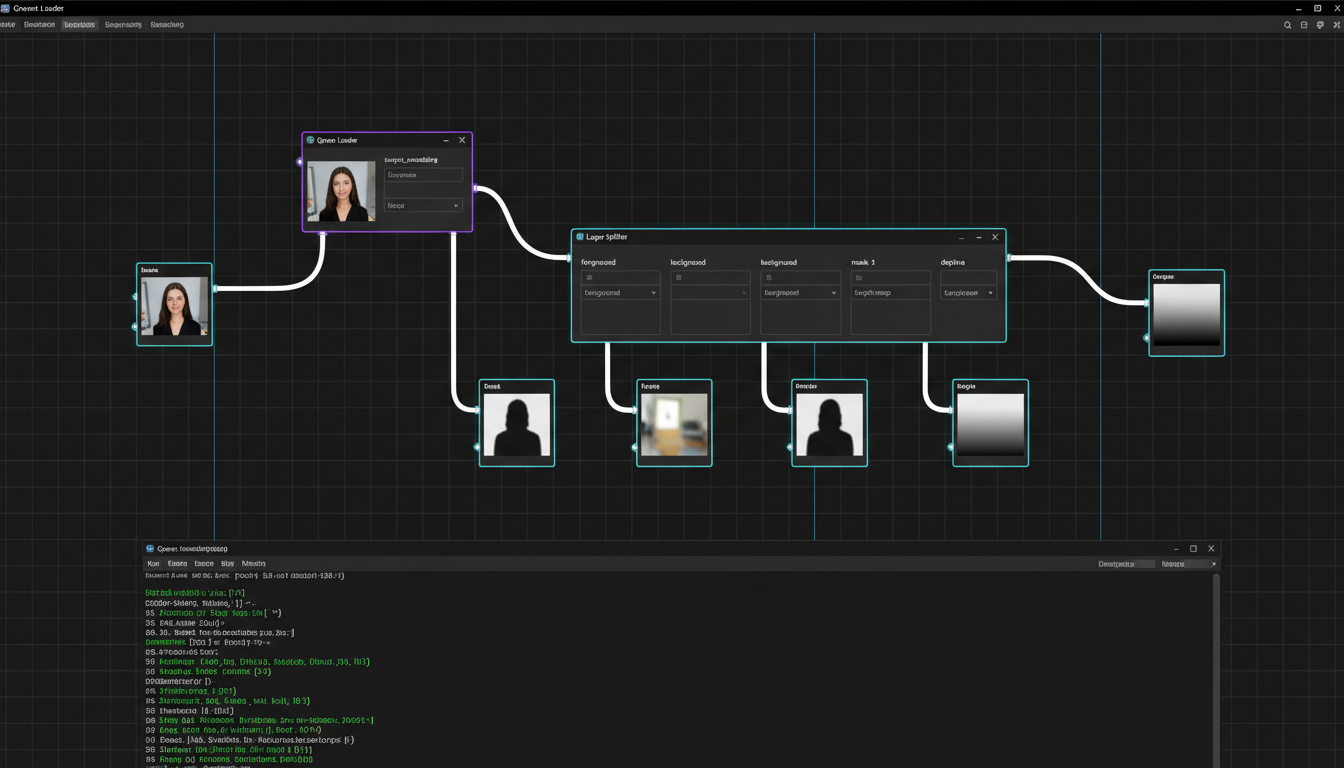Click the console window's title bar icon
Image resolution: width=1344 pixels, height=768 pixels.
point(149,548)
